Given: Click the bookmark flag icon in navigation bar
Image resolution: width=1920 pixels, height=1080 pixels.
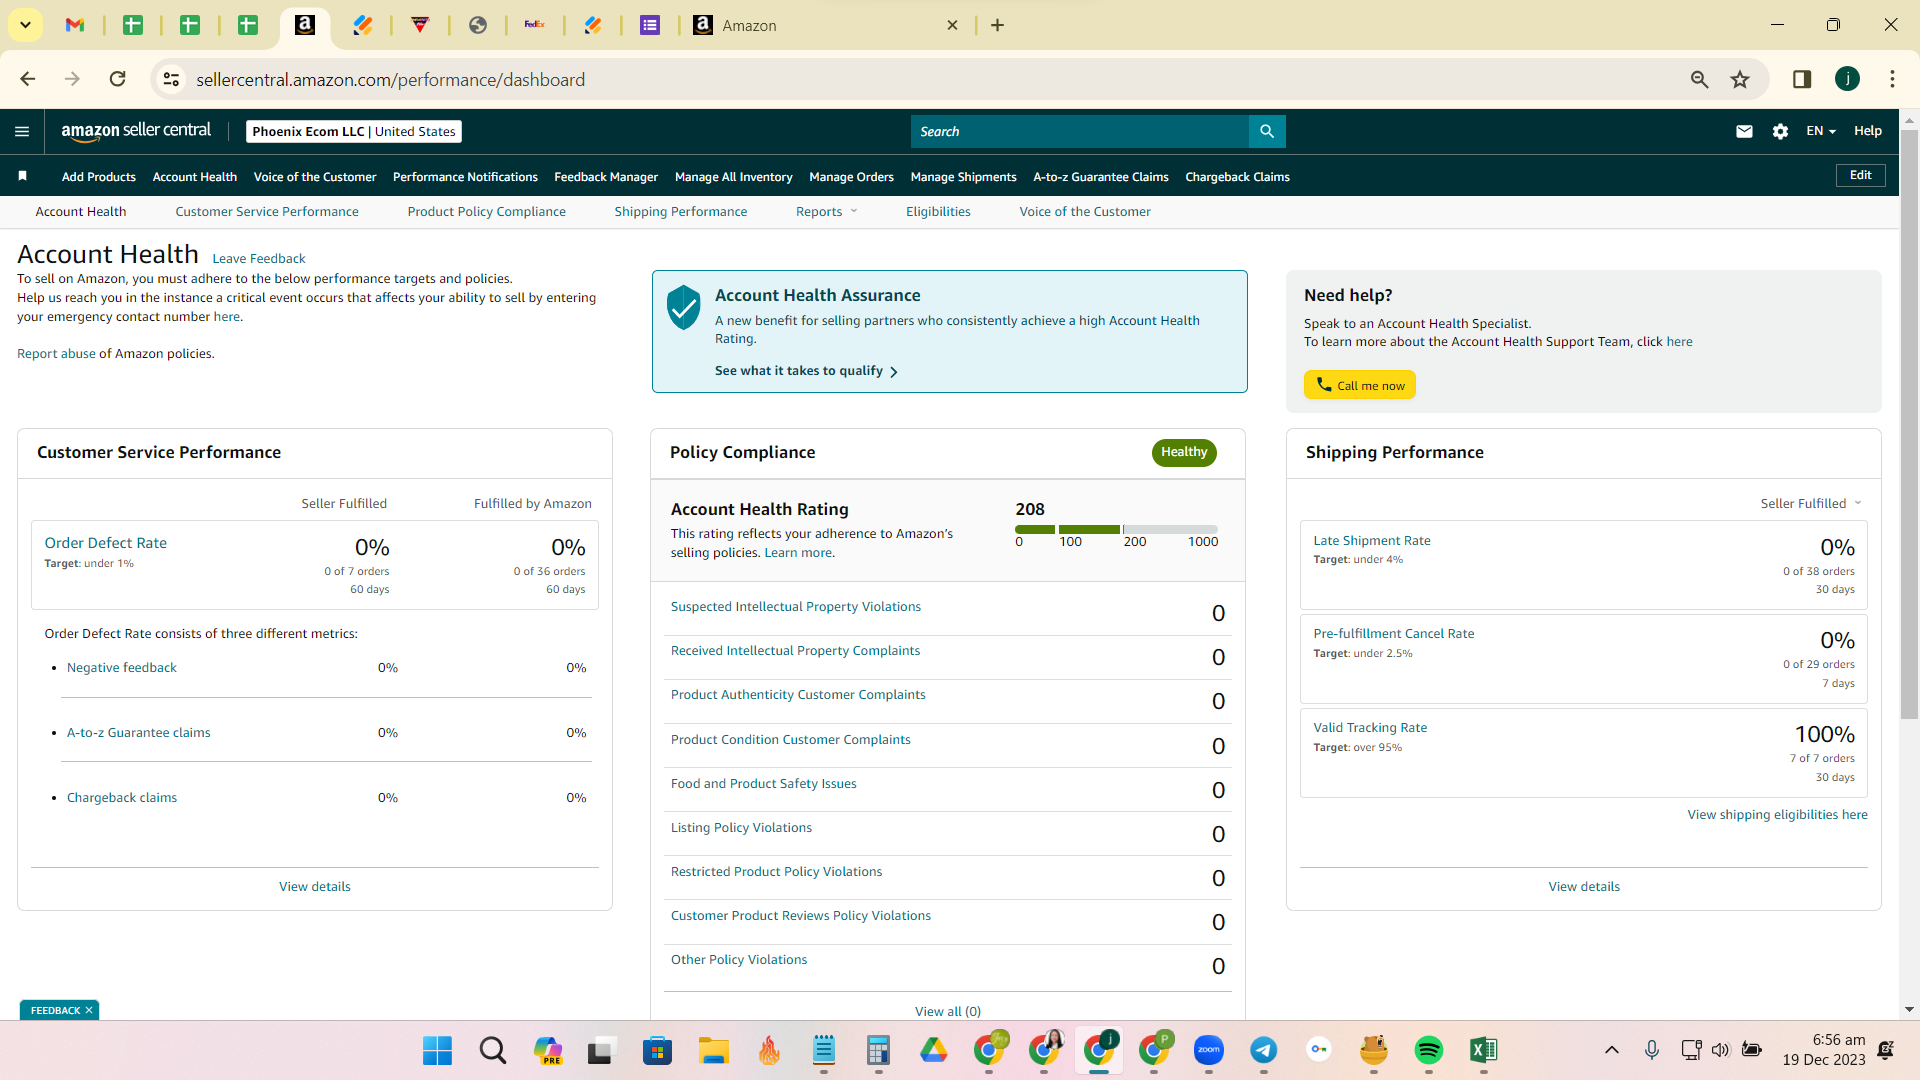Looking at the screenshot, I should click(22, 176).
